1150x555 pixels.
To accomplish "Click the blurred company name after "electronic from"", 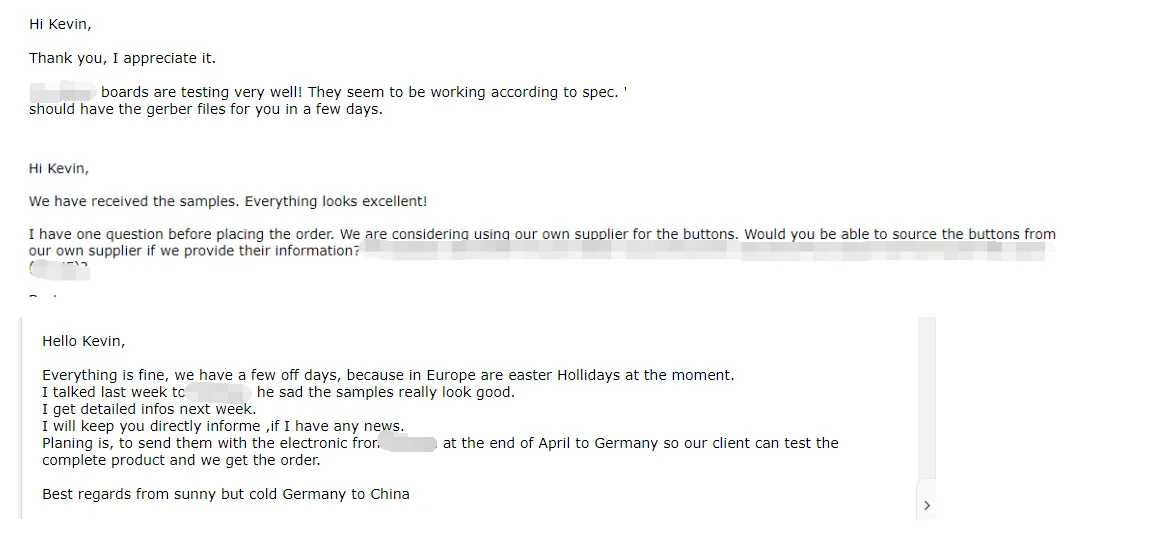I will tap(409, 443).
